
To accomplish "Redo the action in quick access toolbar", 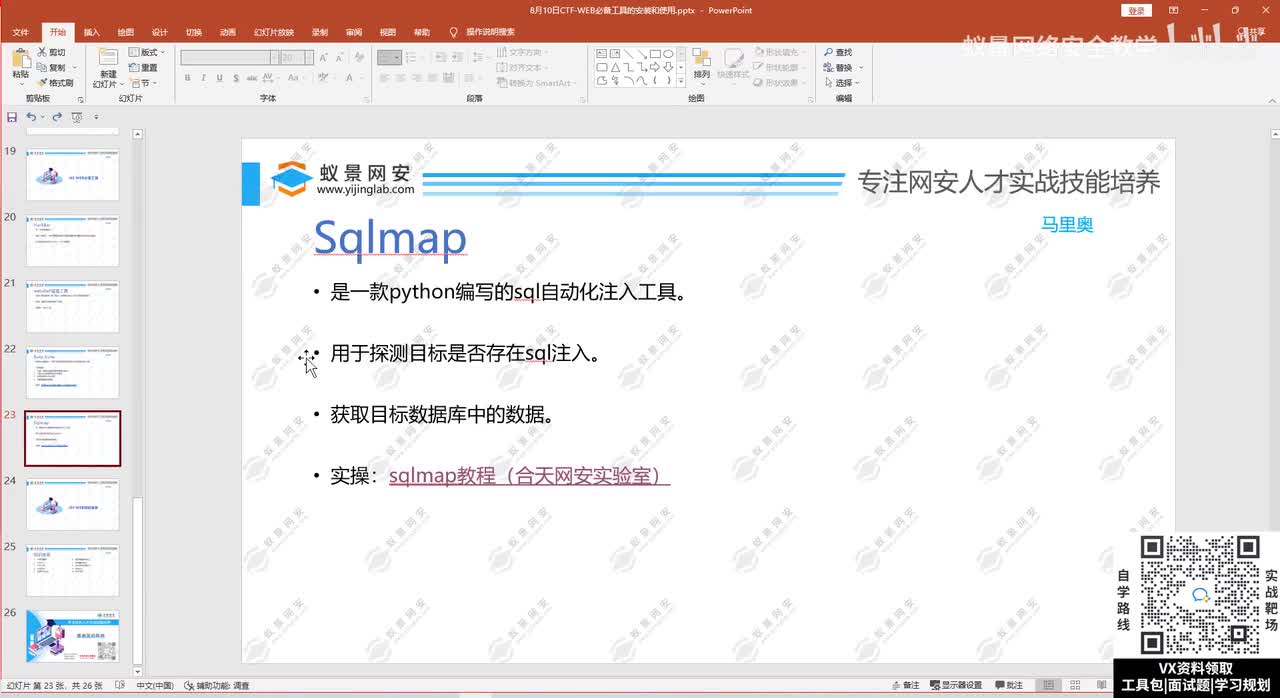I will 56,117.
